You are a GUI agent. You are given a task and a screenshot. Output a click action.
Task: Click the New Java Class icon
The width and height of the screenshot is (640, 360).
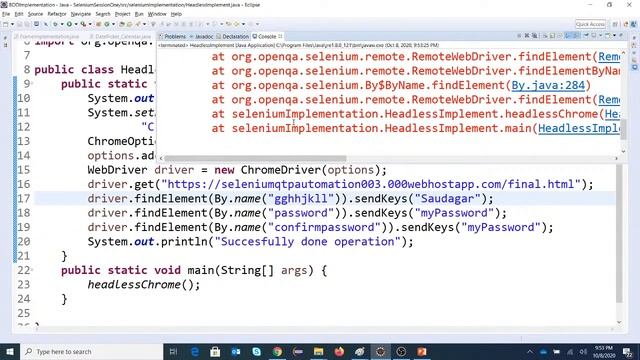coord(107,24)
